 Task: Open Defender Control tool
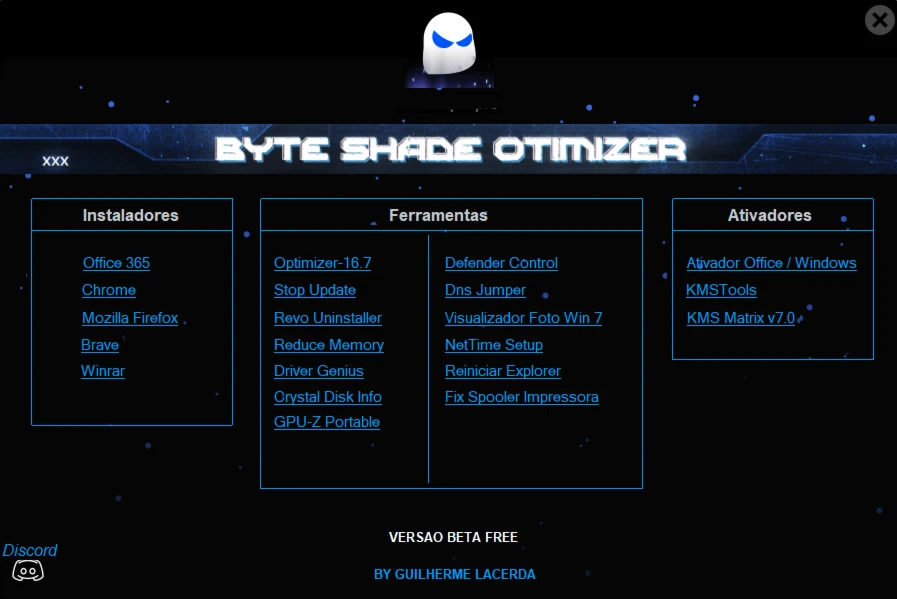[x=501, y=263]
